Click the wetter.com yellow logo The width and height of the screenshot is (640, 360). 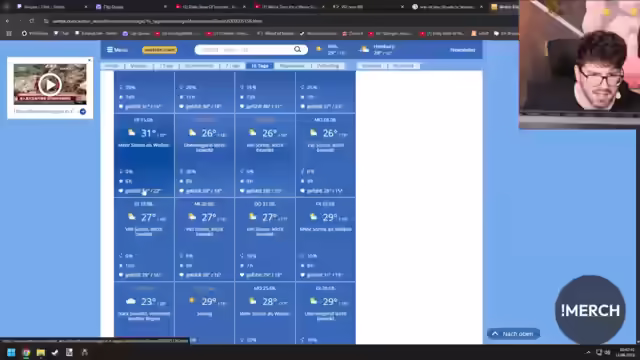pos(159,50)
